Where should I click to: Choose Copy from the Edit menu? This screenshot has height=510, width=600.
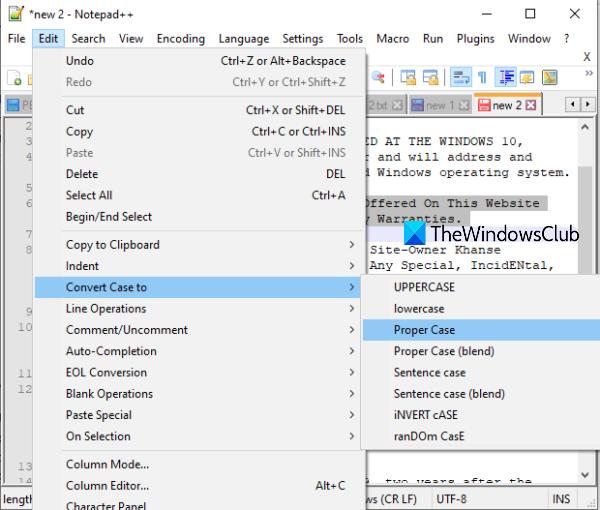click(197, 132)
